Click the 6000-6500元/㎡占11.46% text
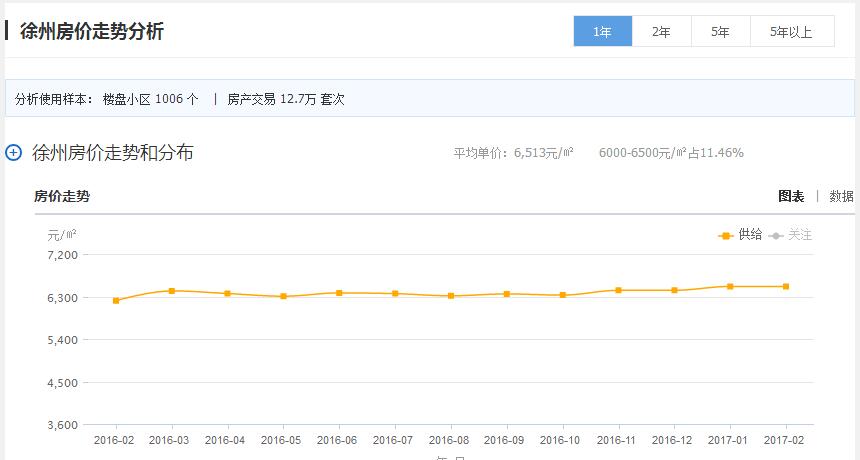 point(671,152)
